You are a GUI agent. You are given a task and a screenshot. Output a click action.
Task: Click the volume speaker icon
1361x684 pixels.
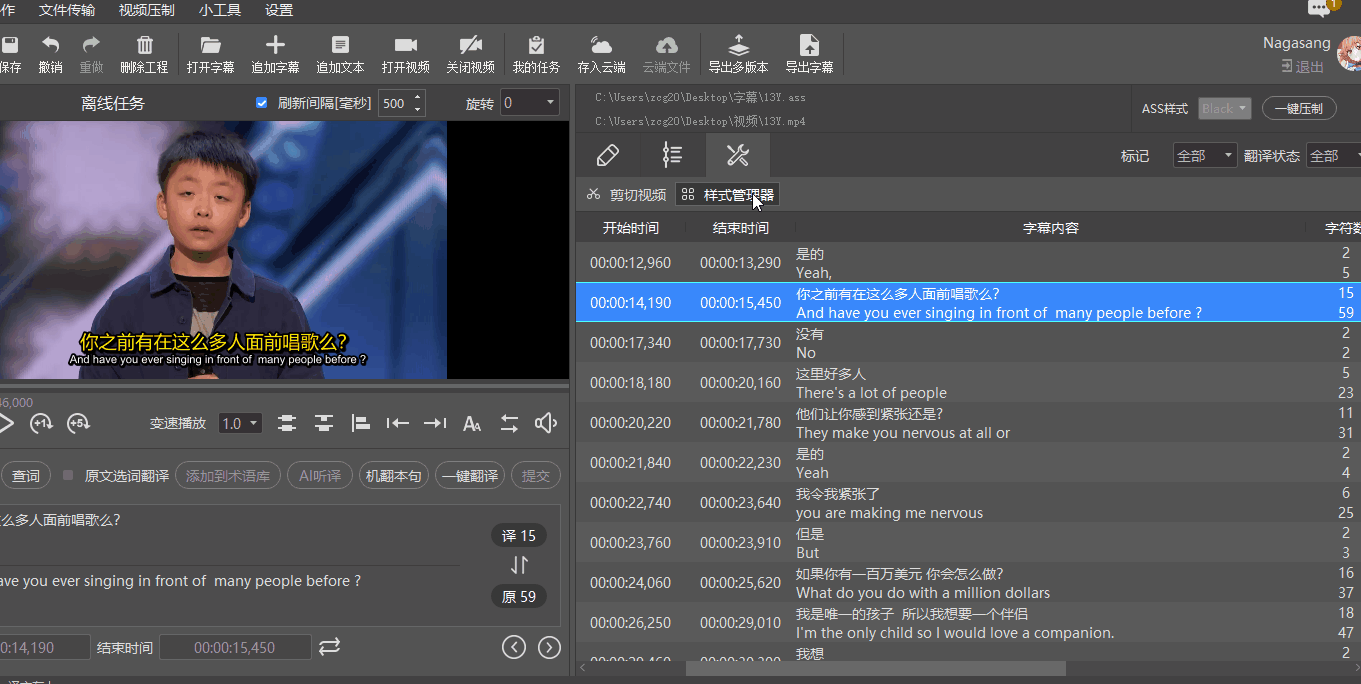click(x=545, y=423)
